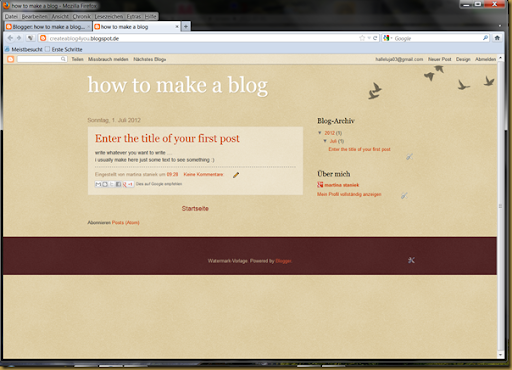Click the orange Blogger logo in the navbar
Screen dimensions: 512x370
11,59
